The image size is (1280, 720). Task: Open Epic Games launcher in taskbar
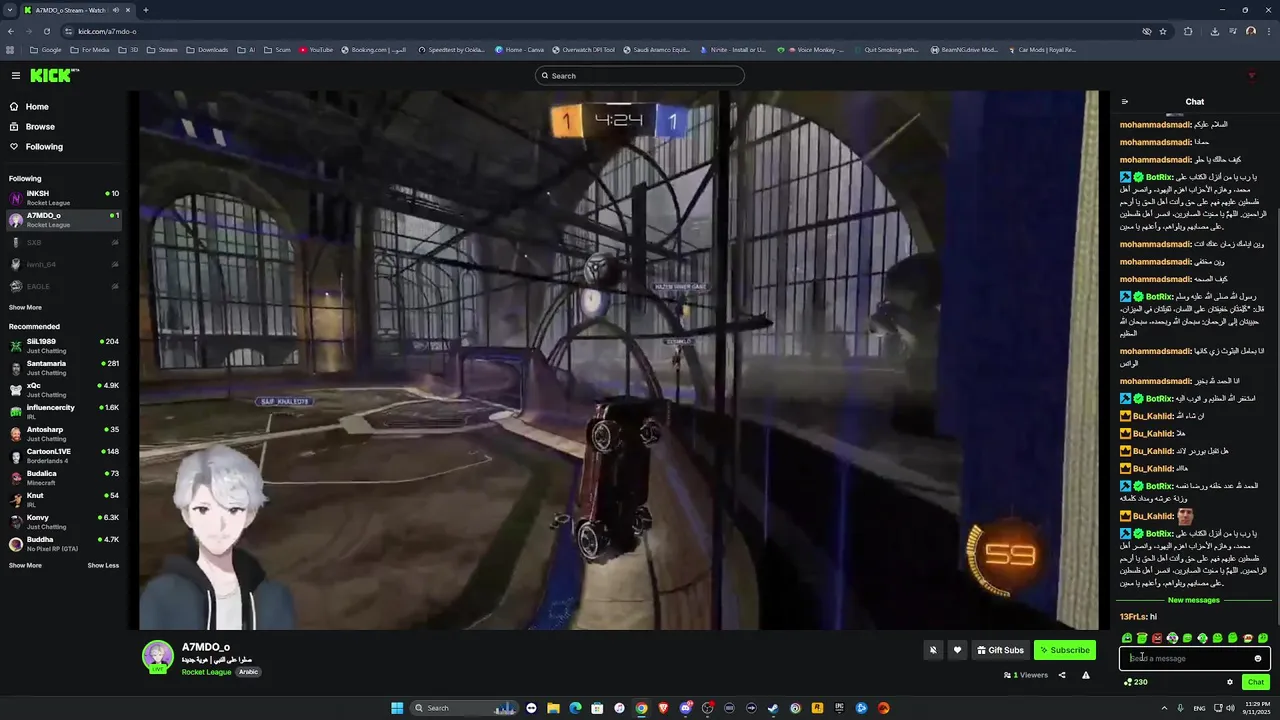tap(839, 708)
